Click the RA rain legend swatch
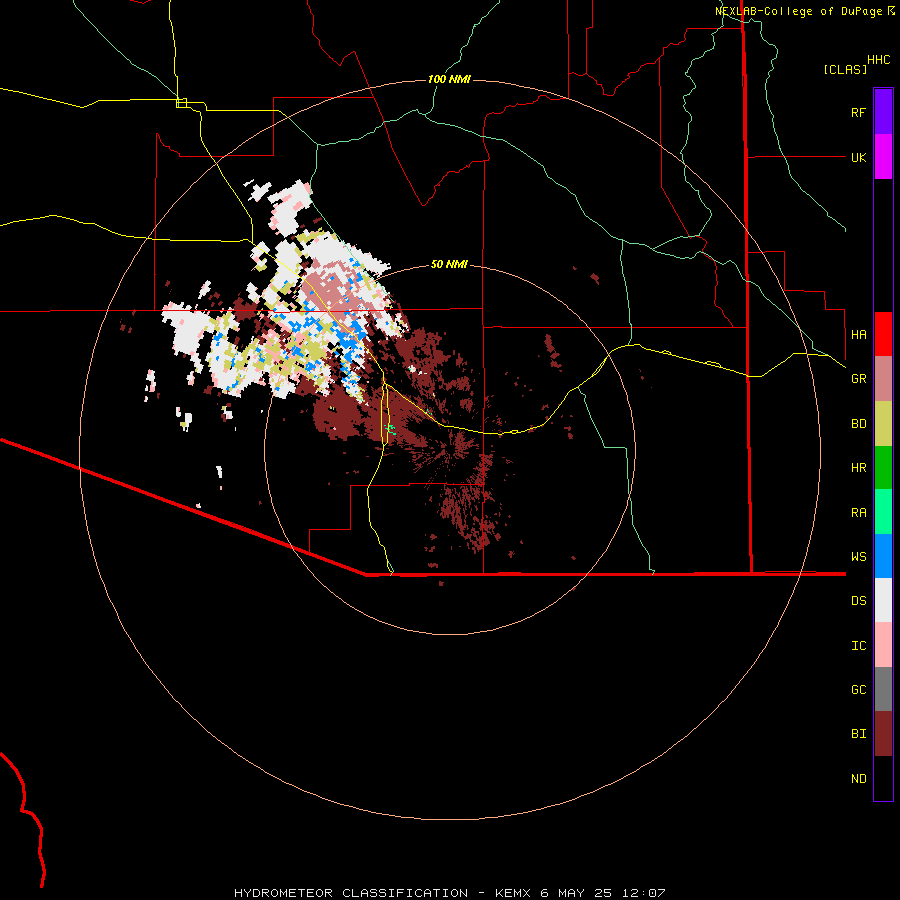This screenshot has width=900, height=900. [883, 512]
